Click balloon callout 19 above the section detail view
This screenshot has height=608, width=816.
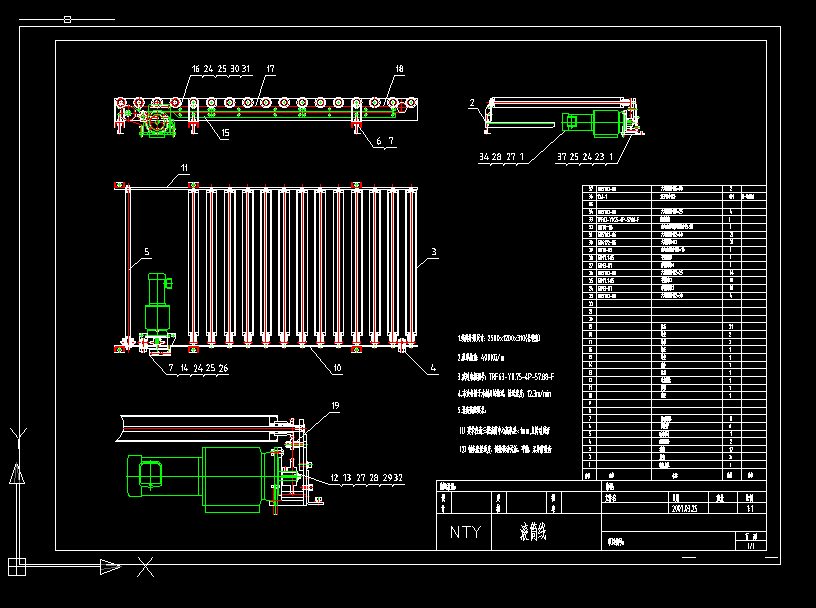coord(335,406)
